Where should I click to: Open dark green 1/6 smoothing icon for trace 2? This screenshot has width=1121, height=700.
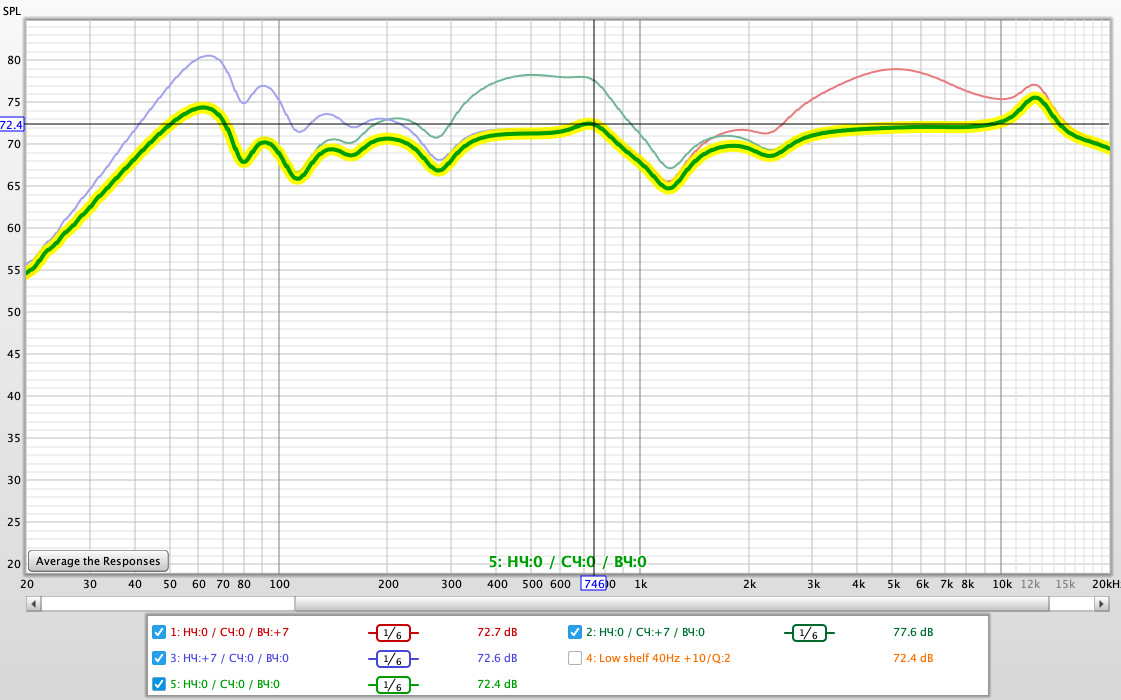[809, 633]
